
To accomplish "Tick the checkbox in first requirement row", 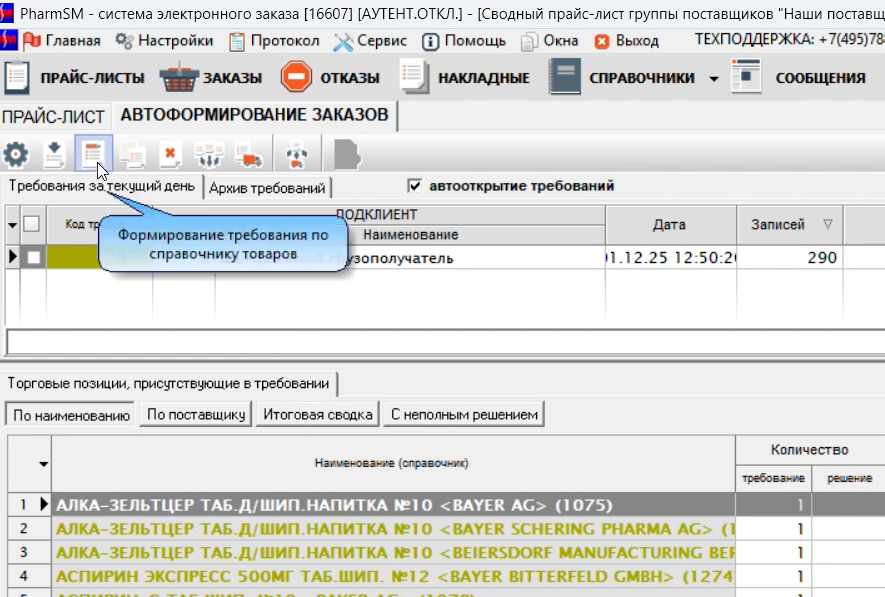I will (33, 258).
